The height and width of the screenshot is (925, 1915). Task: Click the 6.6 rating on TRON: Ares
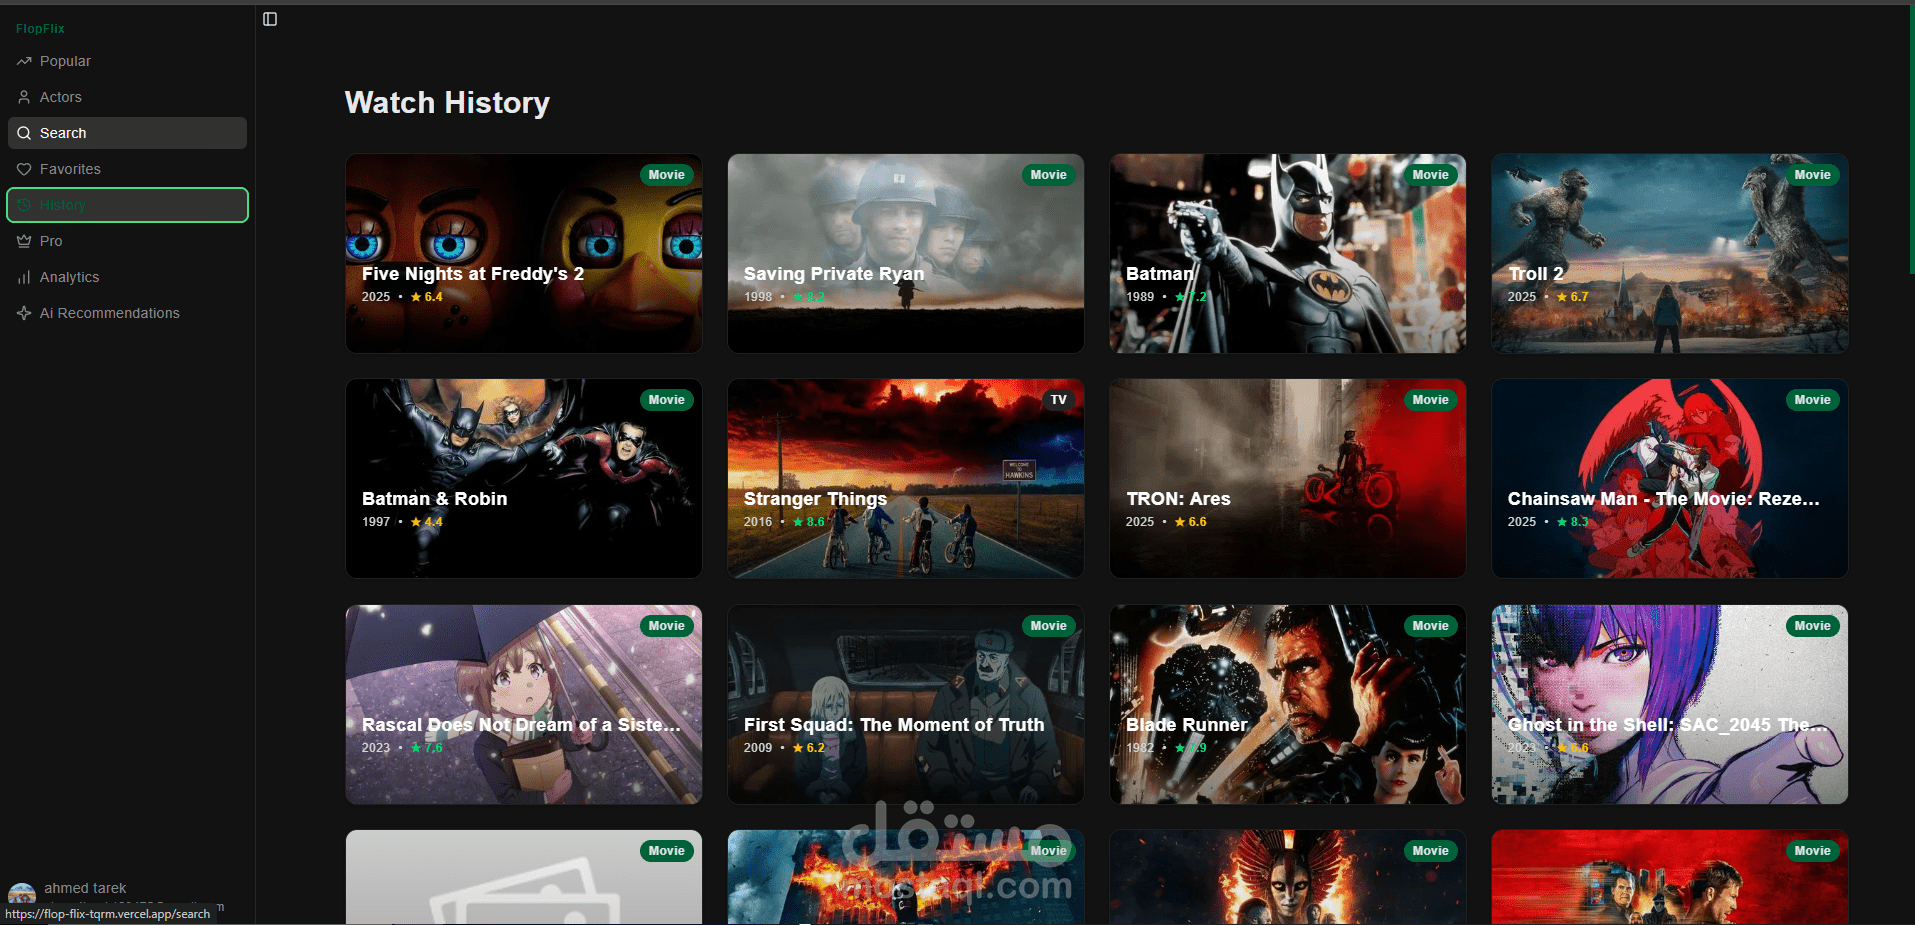[x=1190, y=522]
